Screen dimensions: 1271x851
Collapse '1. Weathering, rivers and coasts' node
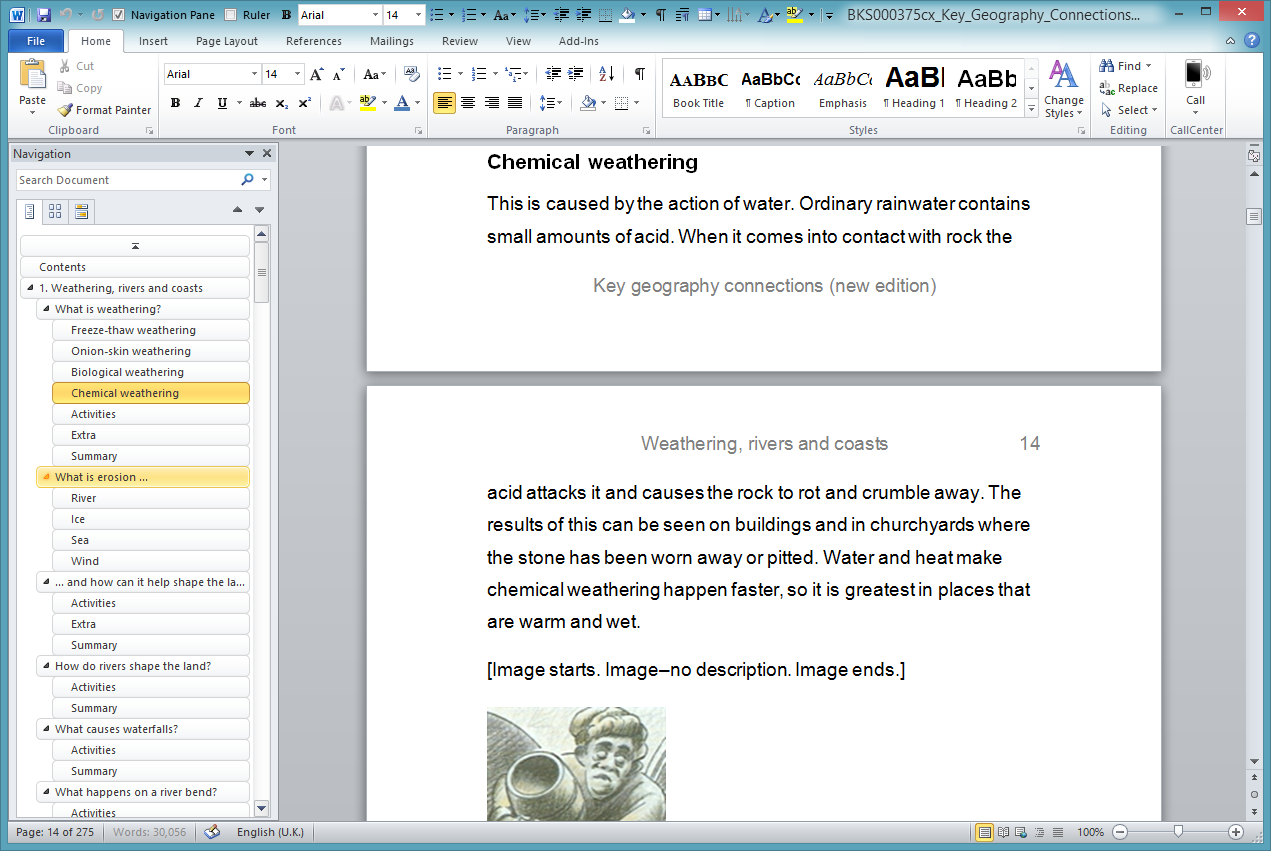(x=30, y=288)
